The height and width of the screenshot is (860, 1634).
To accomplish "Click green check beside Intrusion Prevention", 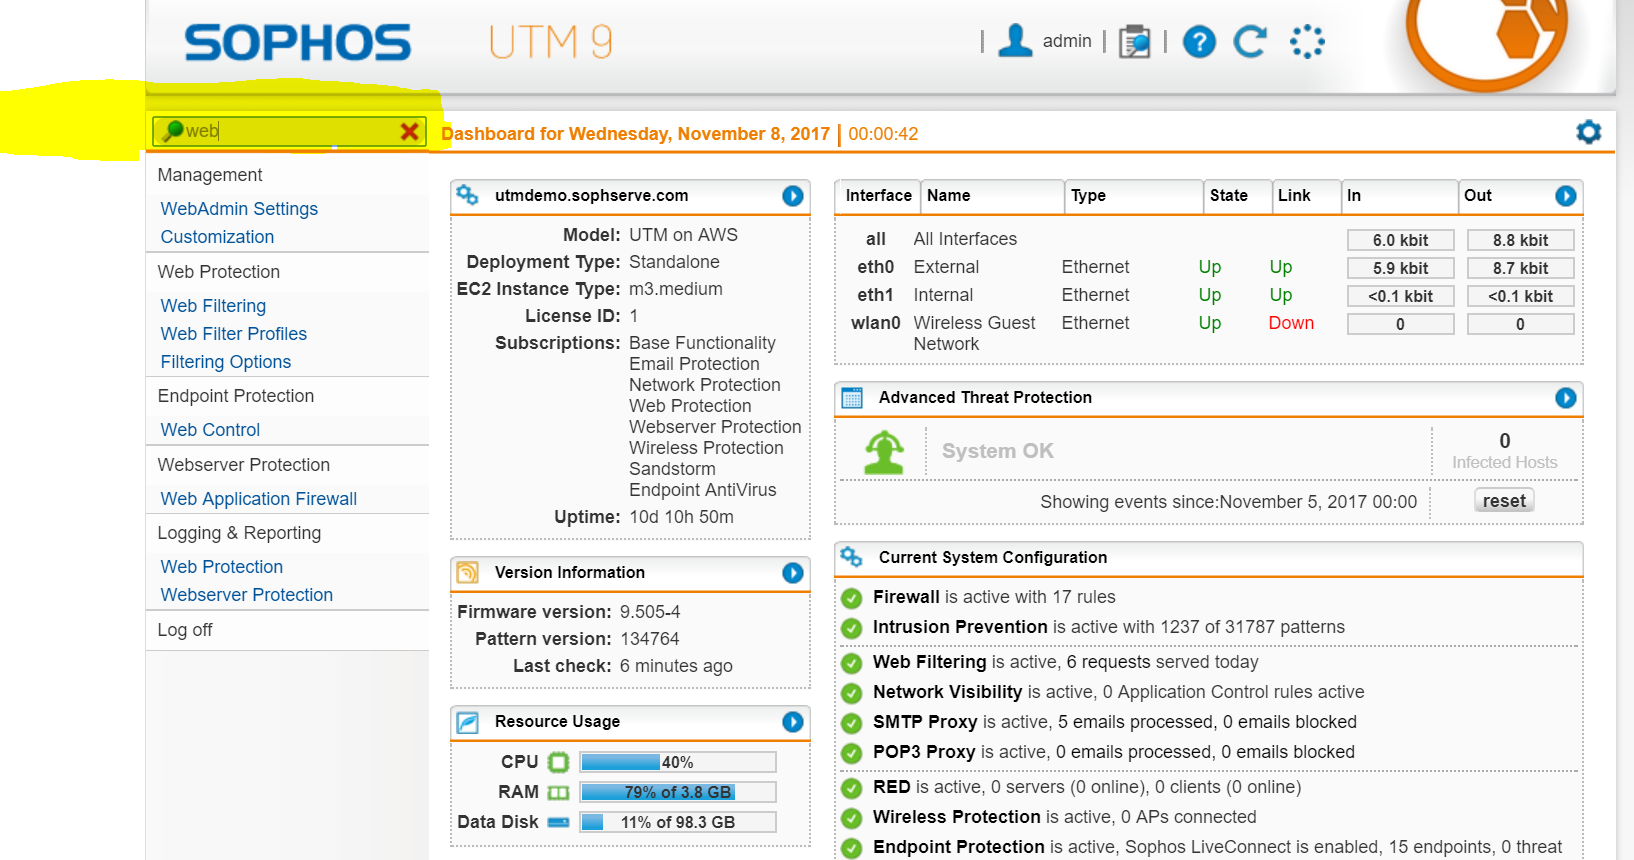I will click(852, 628).
